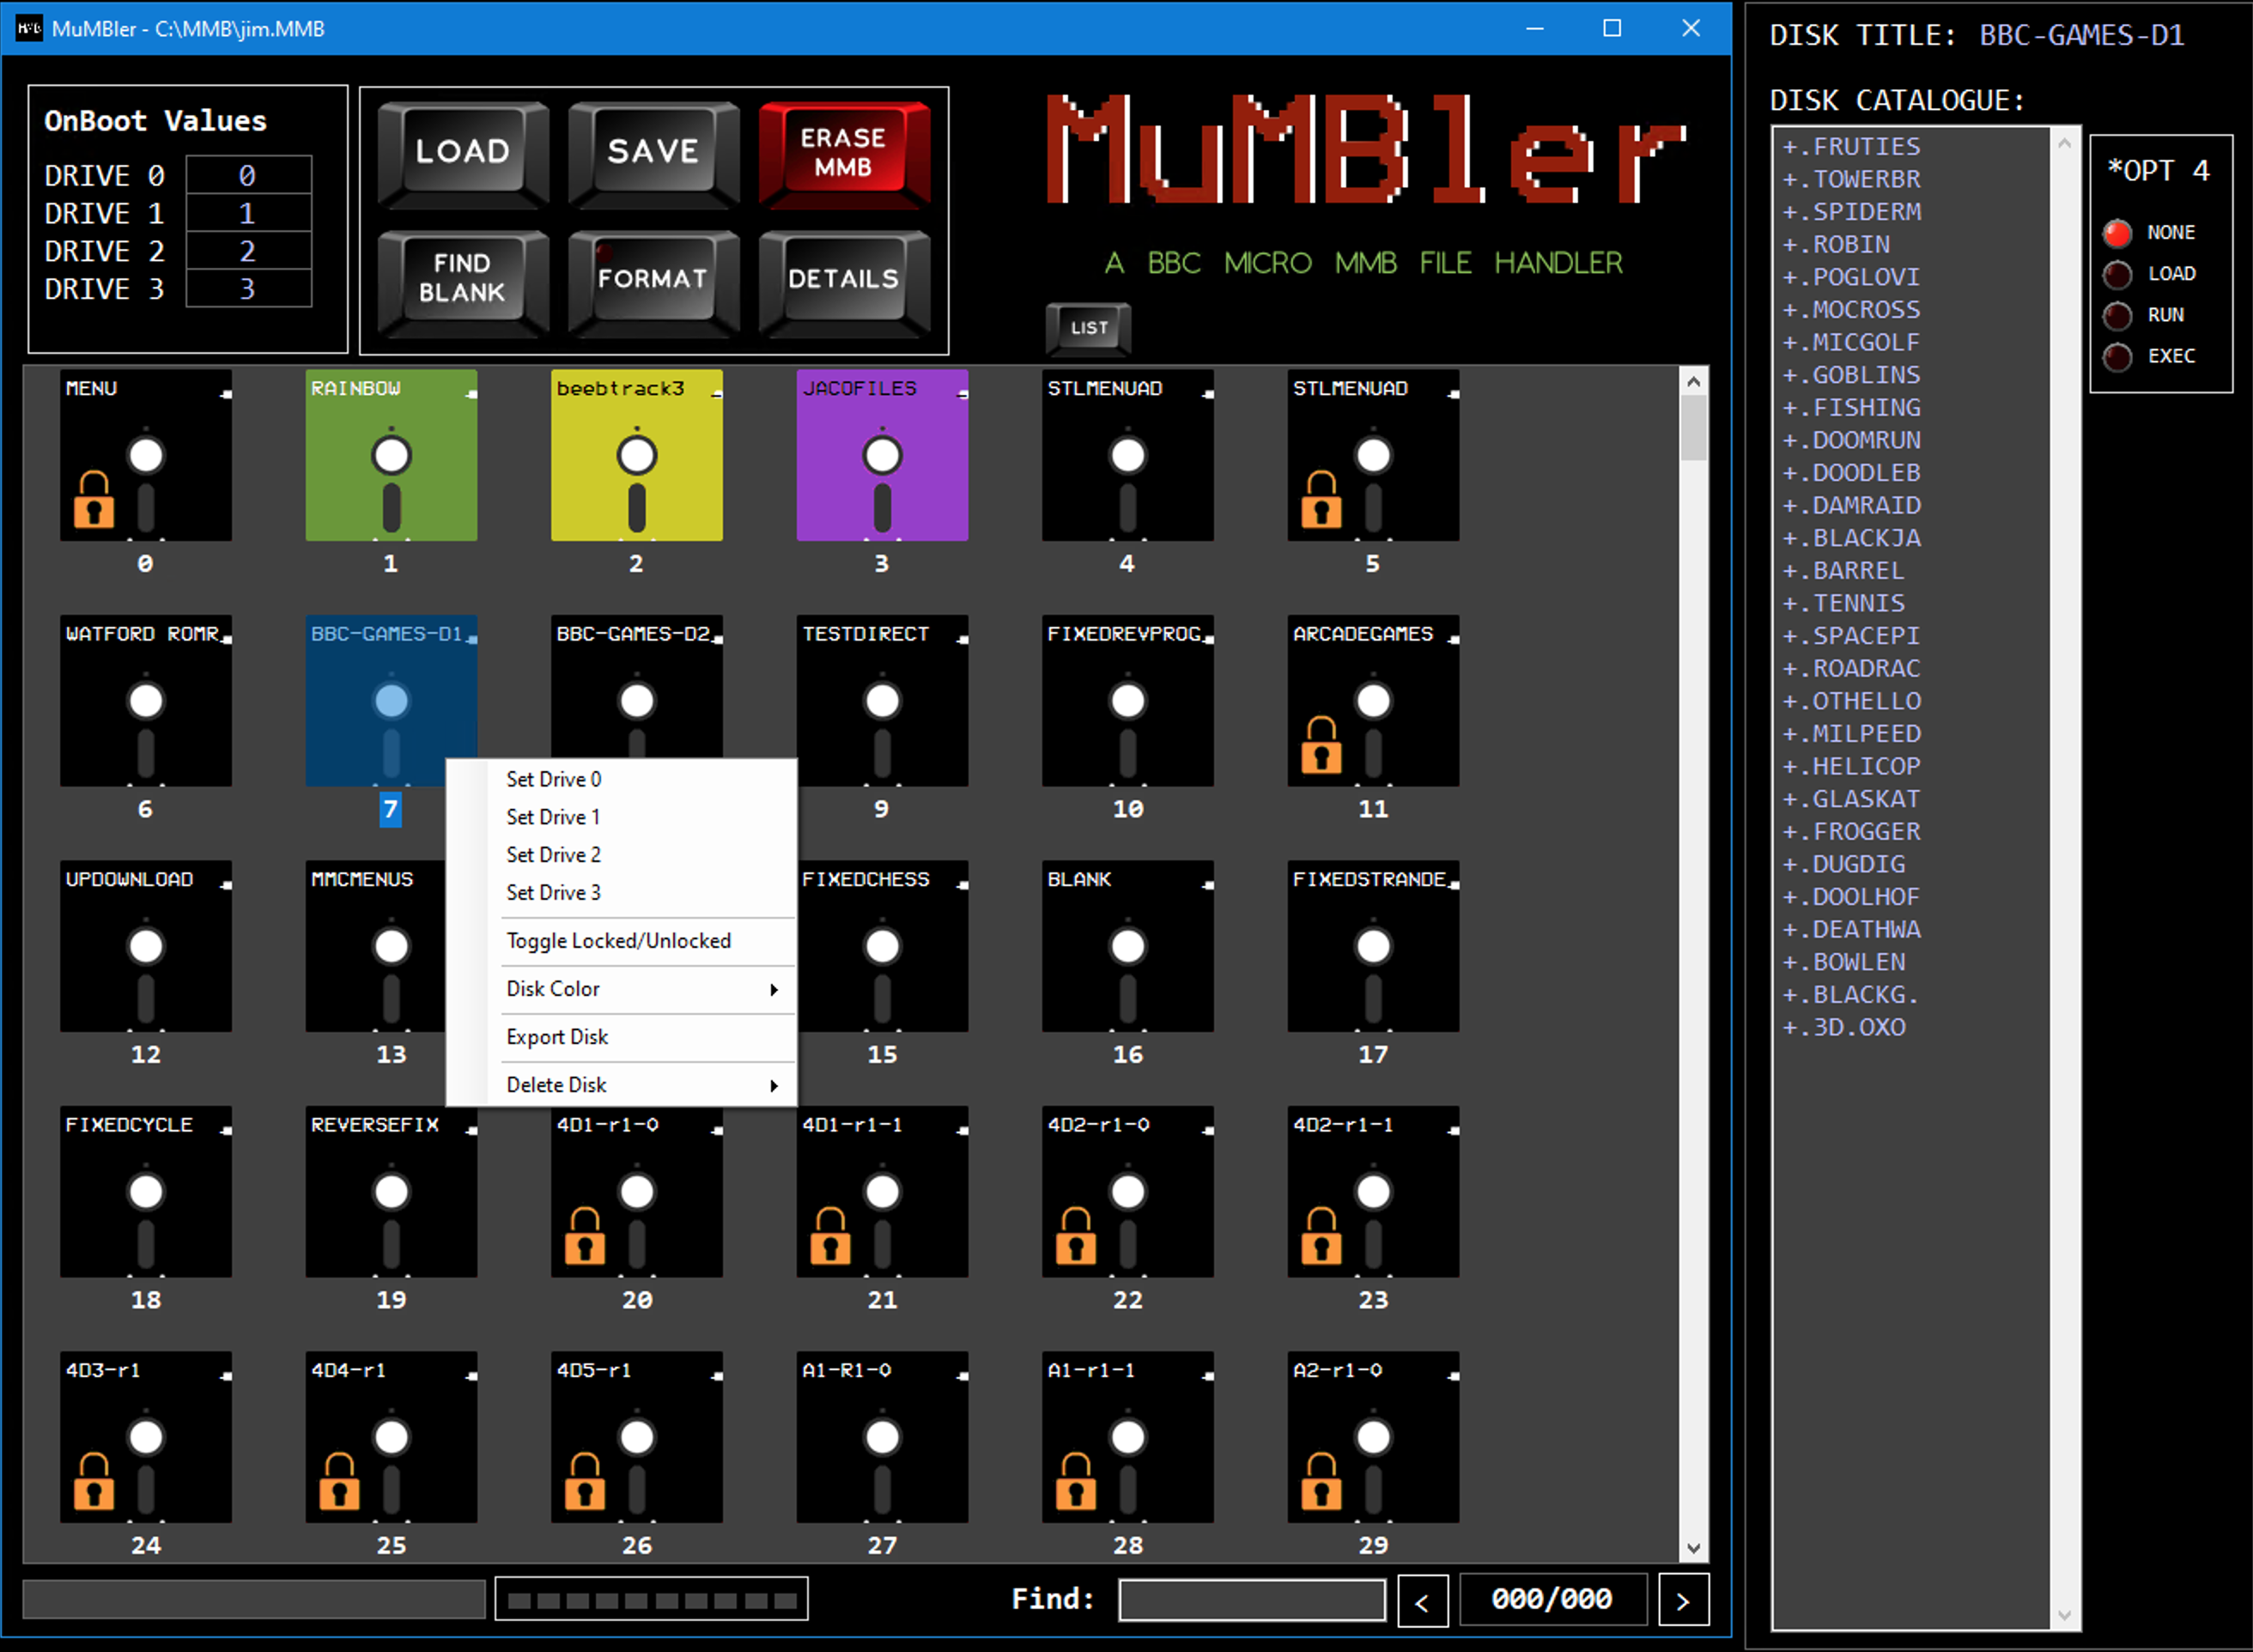Viewport: 2253px width, 1652px height.
Task: Click the DRIVE 0 onboot value field
Action: (x=248, y=176)
